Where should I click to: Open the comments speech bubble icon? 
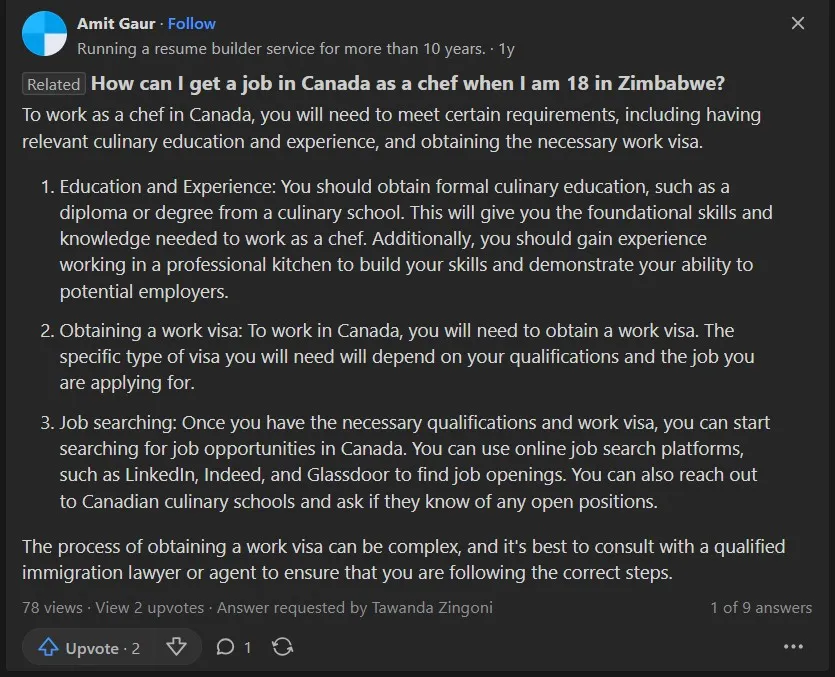pos(225,647)
